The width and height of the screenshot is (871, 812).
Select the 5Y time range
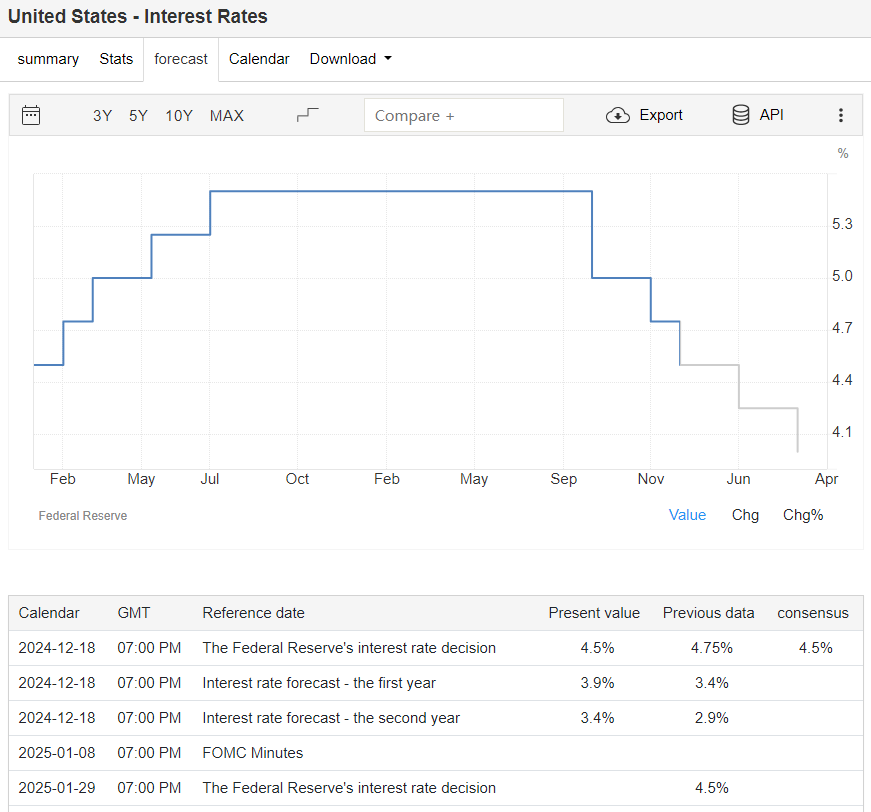point(138,115)
